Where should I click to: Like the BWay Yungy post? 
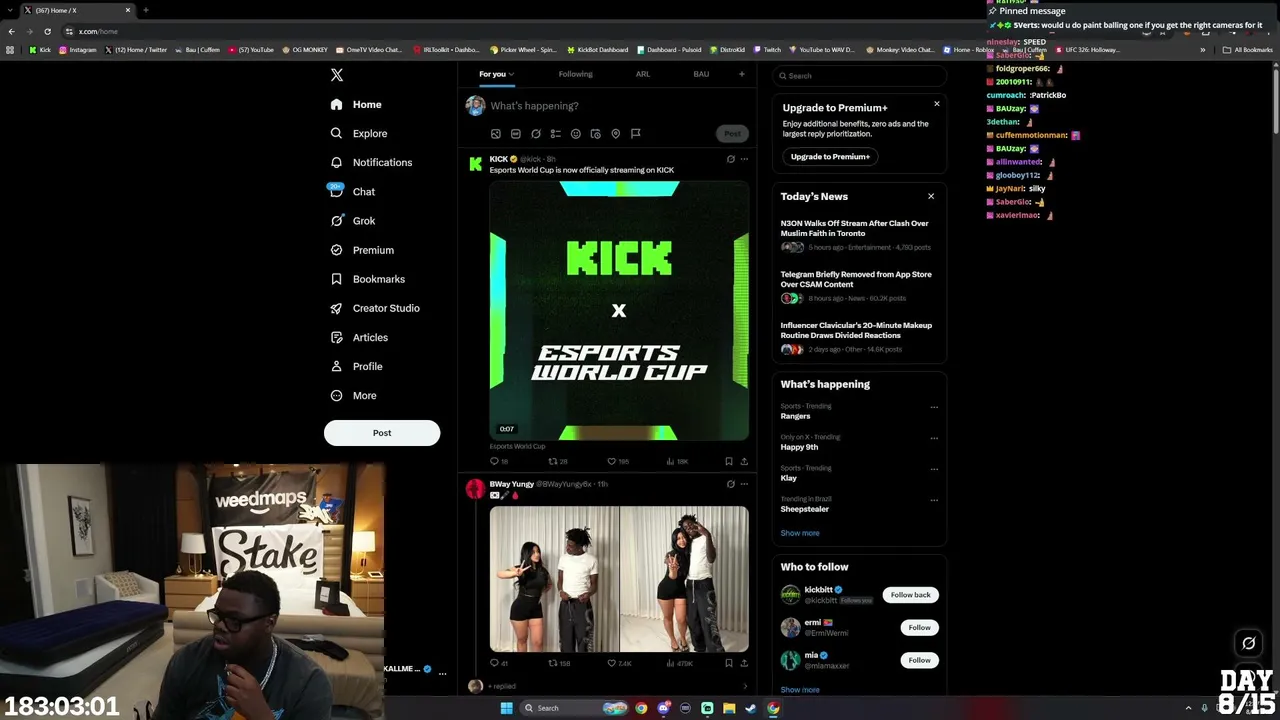point(619,663)
